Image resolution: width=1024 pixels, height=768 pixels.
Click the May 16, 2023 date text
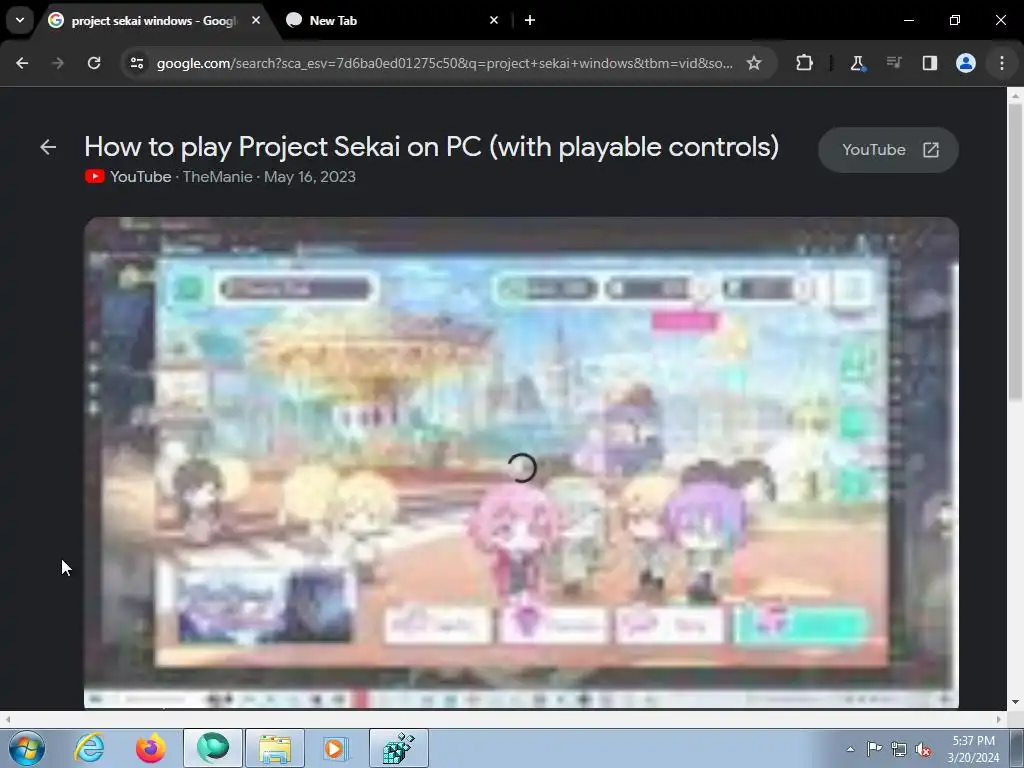pos(310,176)
